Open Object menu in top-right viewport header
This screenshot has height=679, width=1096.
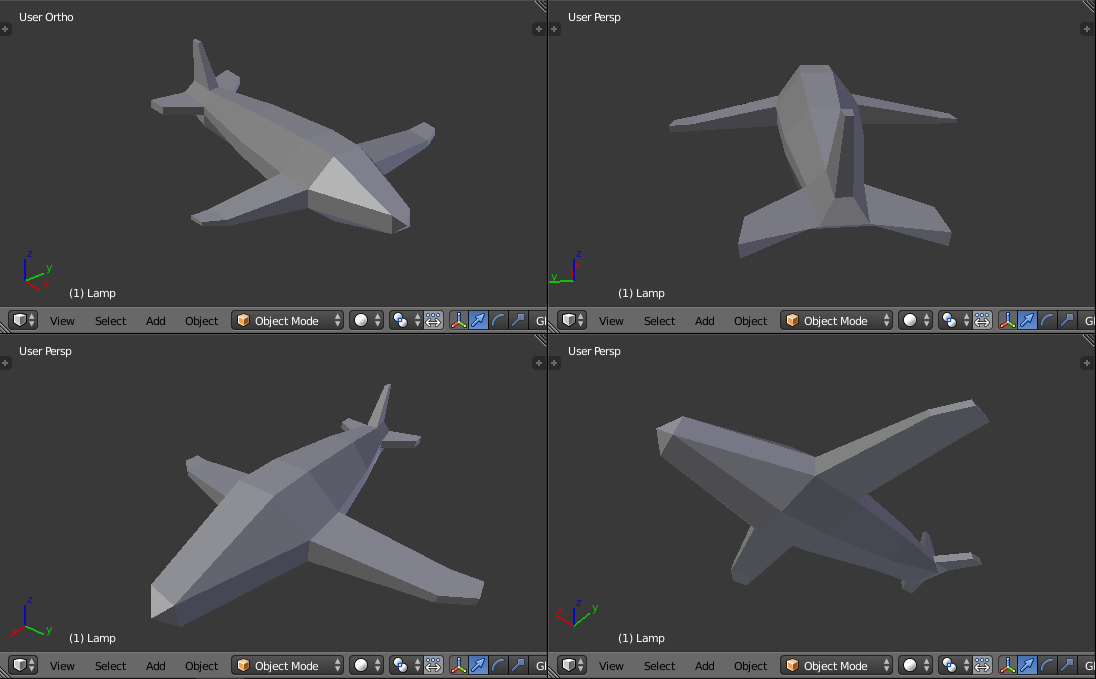coord(750,321)
